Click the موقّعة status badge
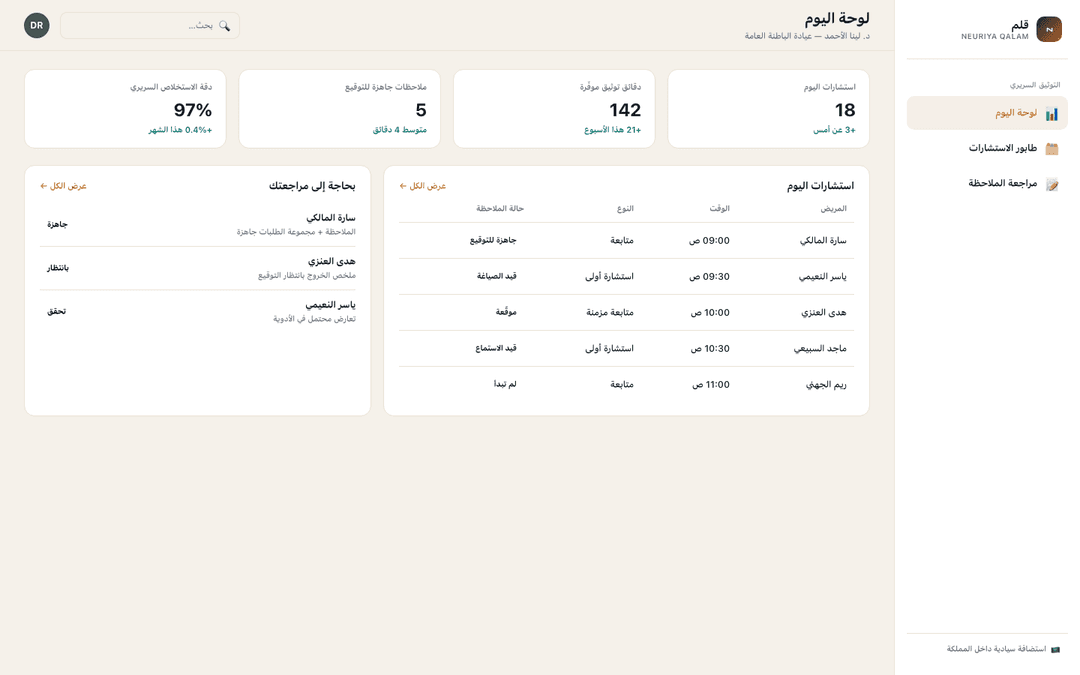The image size is (1080, 675). click(506, 312)
